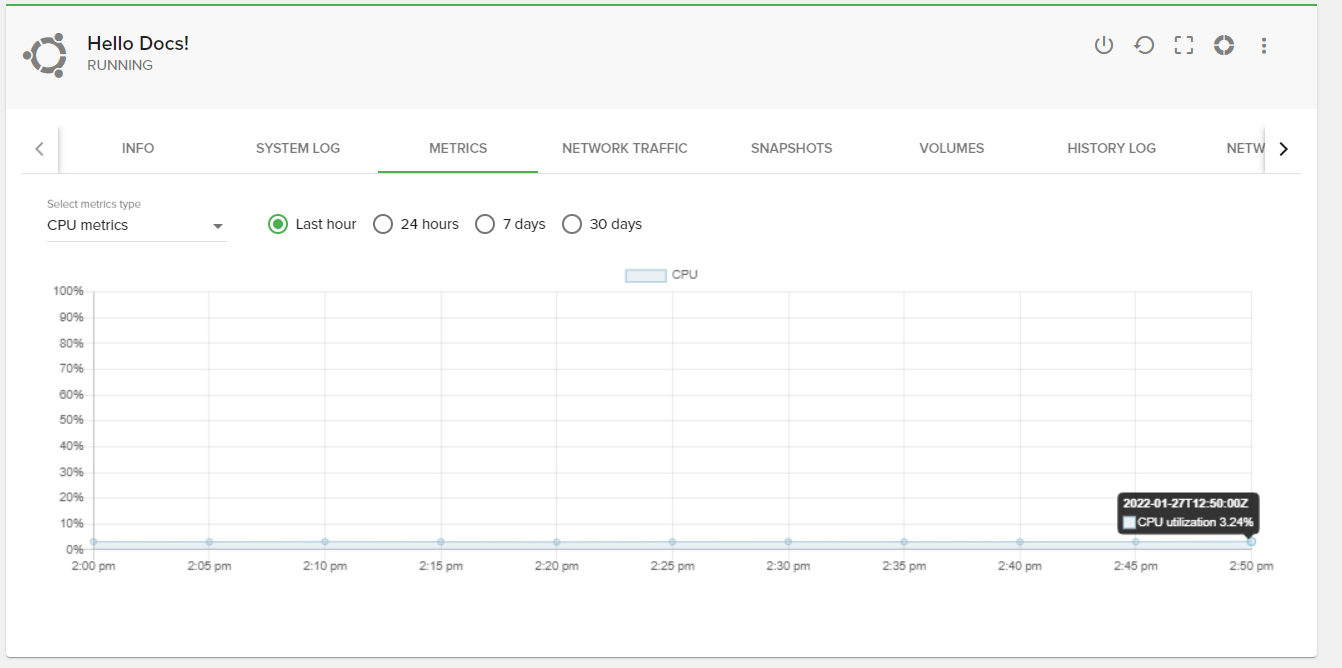View the History Log tab
The image size is (1342, 668).
[x=1111, y=148]
